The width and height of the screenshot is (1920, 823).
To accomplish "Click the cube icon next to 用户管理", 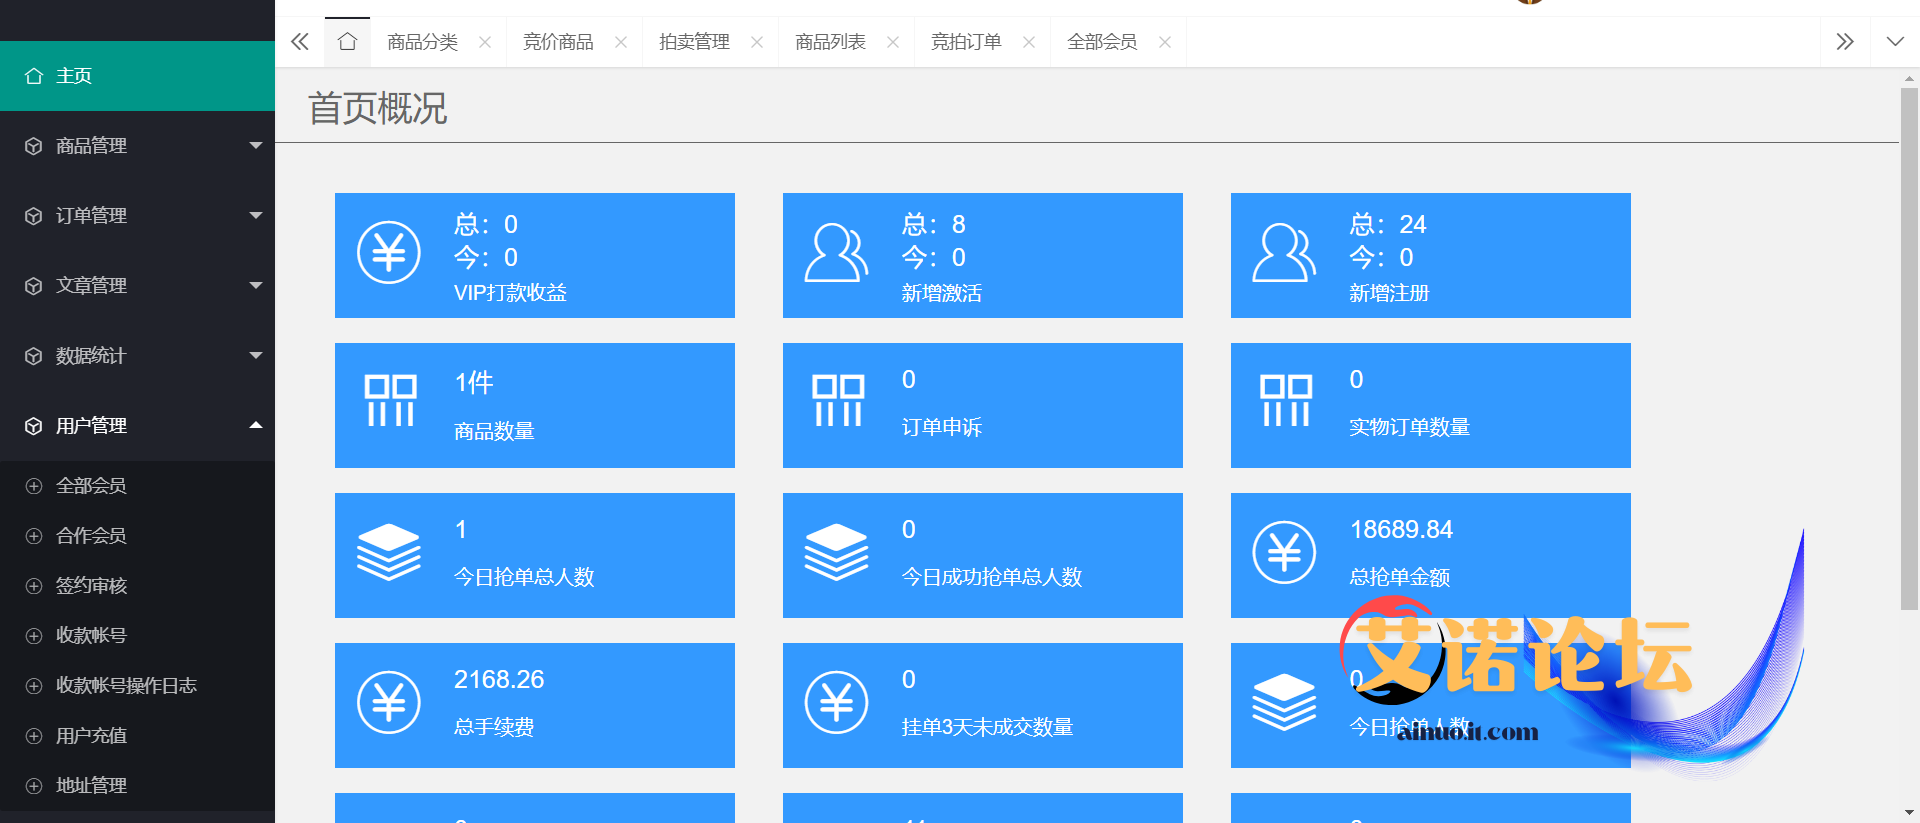I will [34, 426].
